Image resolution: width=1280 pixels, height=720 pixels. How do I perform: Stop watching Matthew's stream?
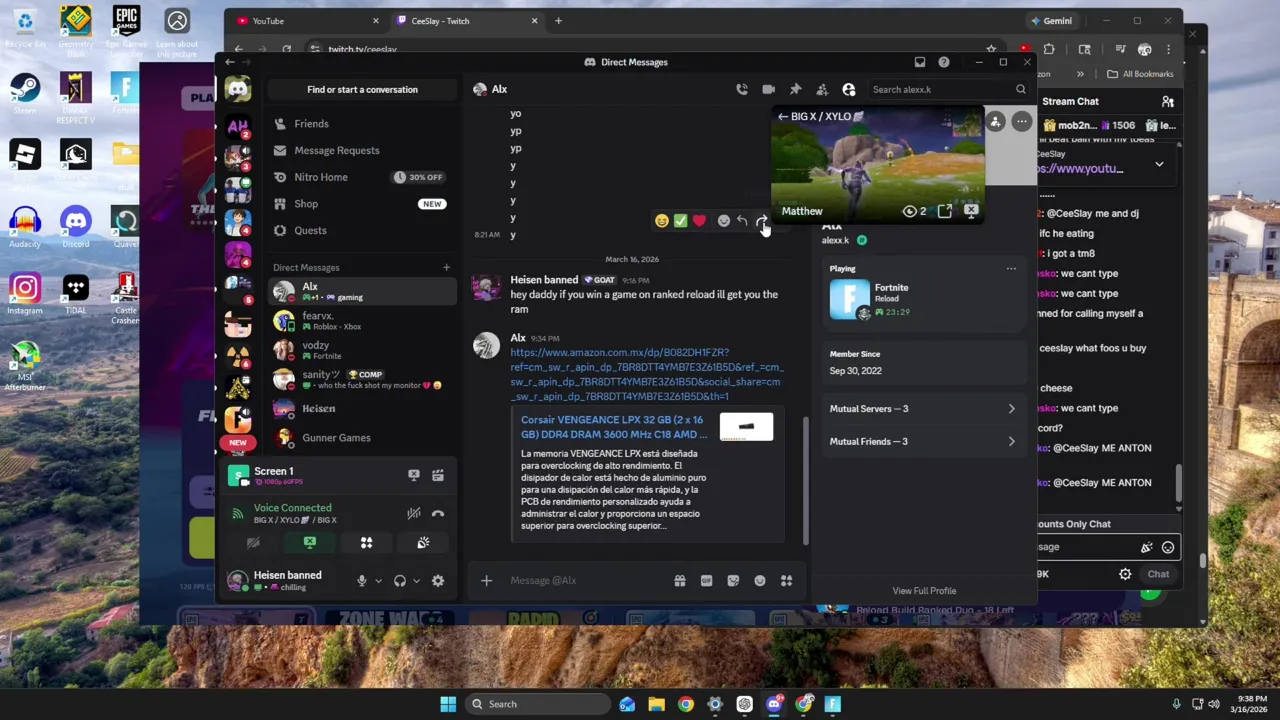[971, 211]
